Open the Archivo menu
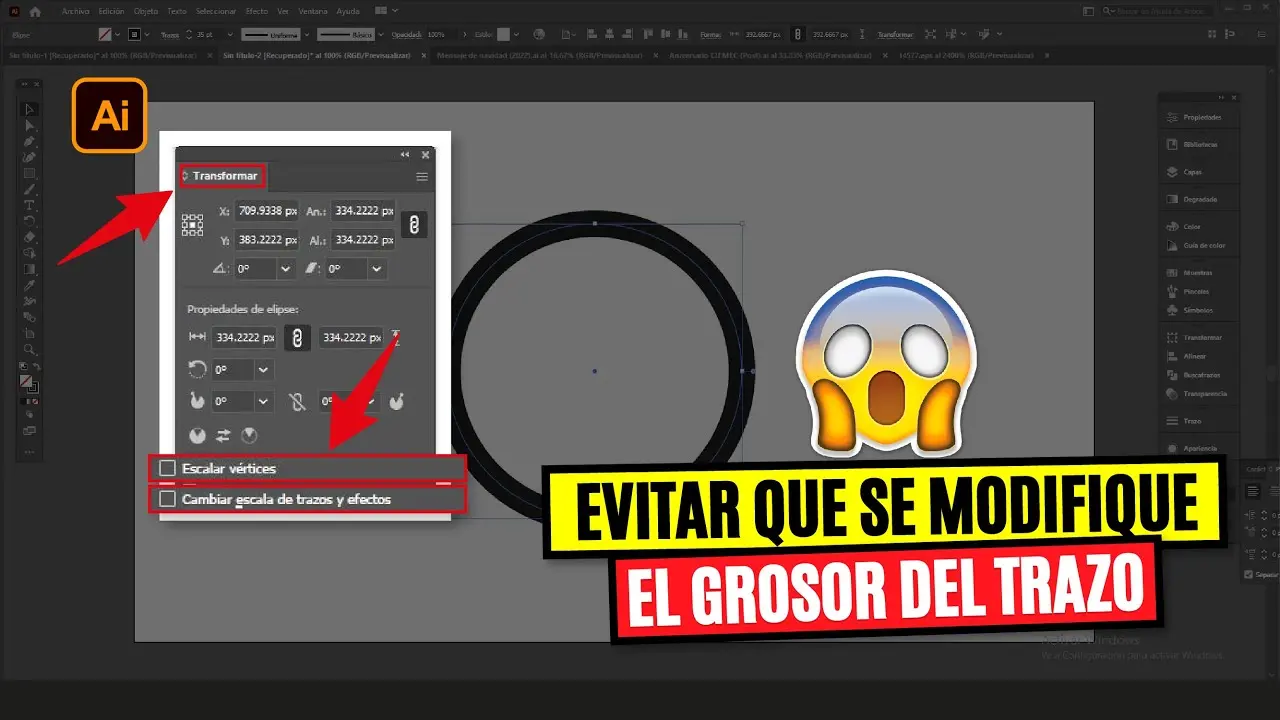Screen dimensions: 1280x720 (74, 11)
